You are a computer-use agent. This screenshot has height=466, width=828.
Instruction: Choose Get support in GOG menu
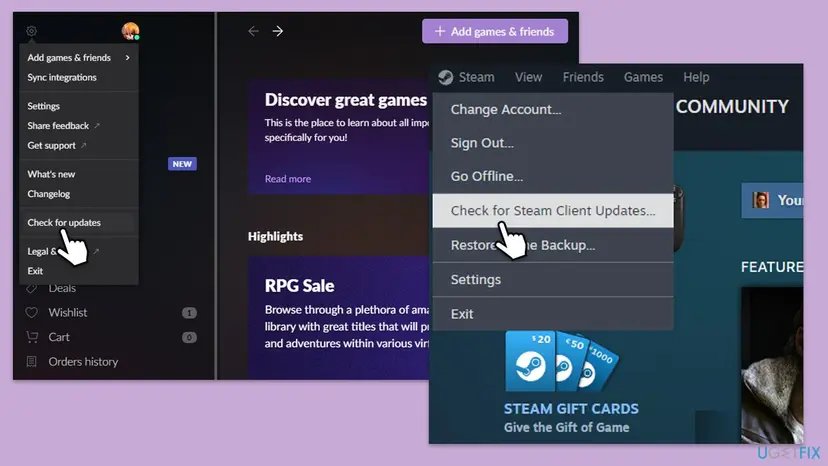79,145
